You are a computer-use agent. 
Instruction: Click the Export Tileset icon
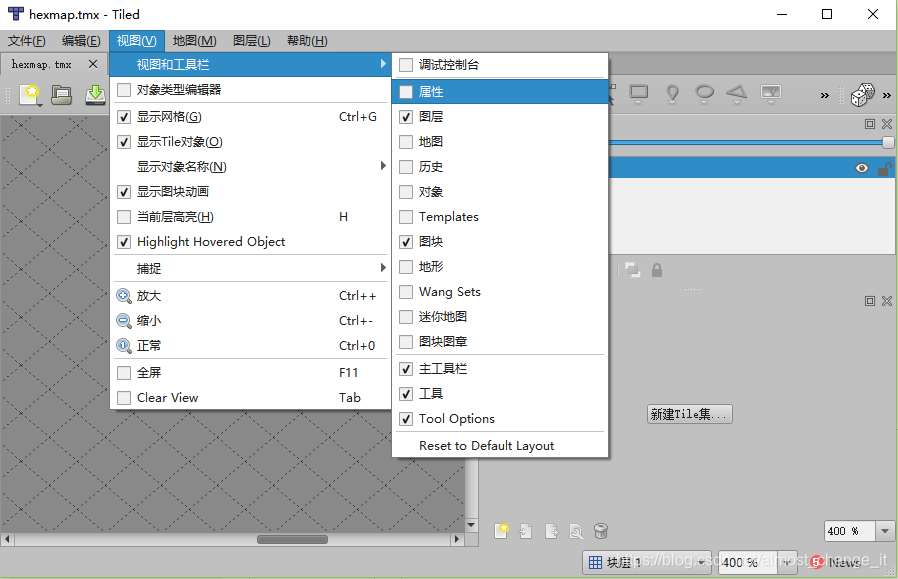552,531
